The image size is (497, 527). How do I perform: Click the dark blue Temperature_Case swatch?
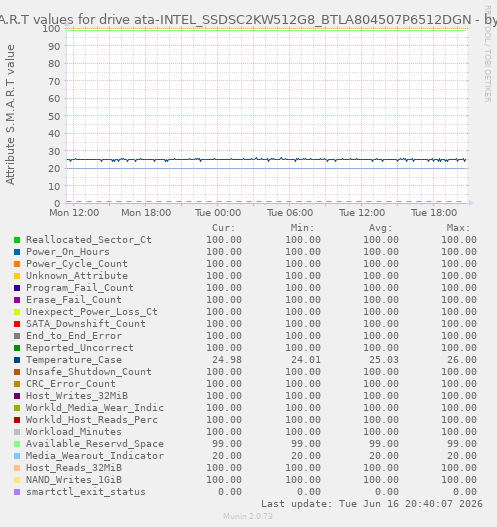pyautogui.click(x=17, y=360)
